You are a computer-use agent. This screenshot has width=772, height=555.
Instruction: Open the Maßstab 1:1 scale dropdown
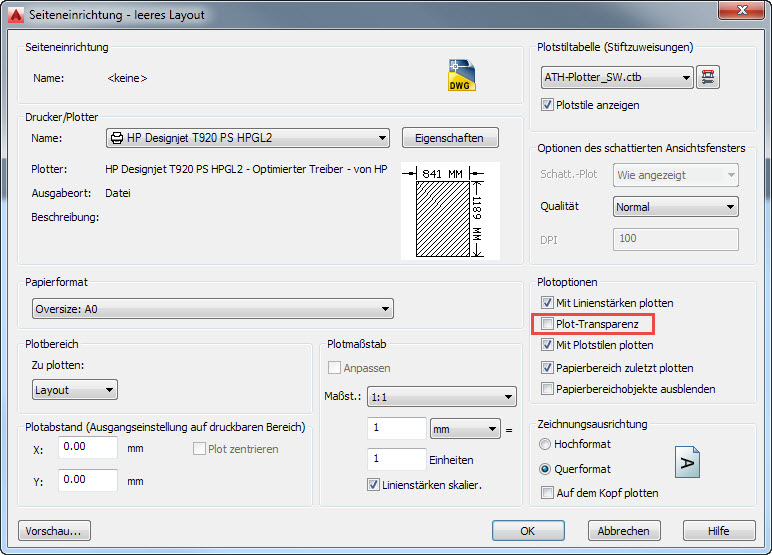(441, 397)
